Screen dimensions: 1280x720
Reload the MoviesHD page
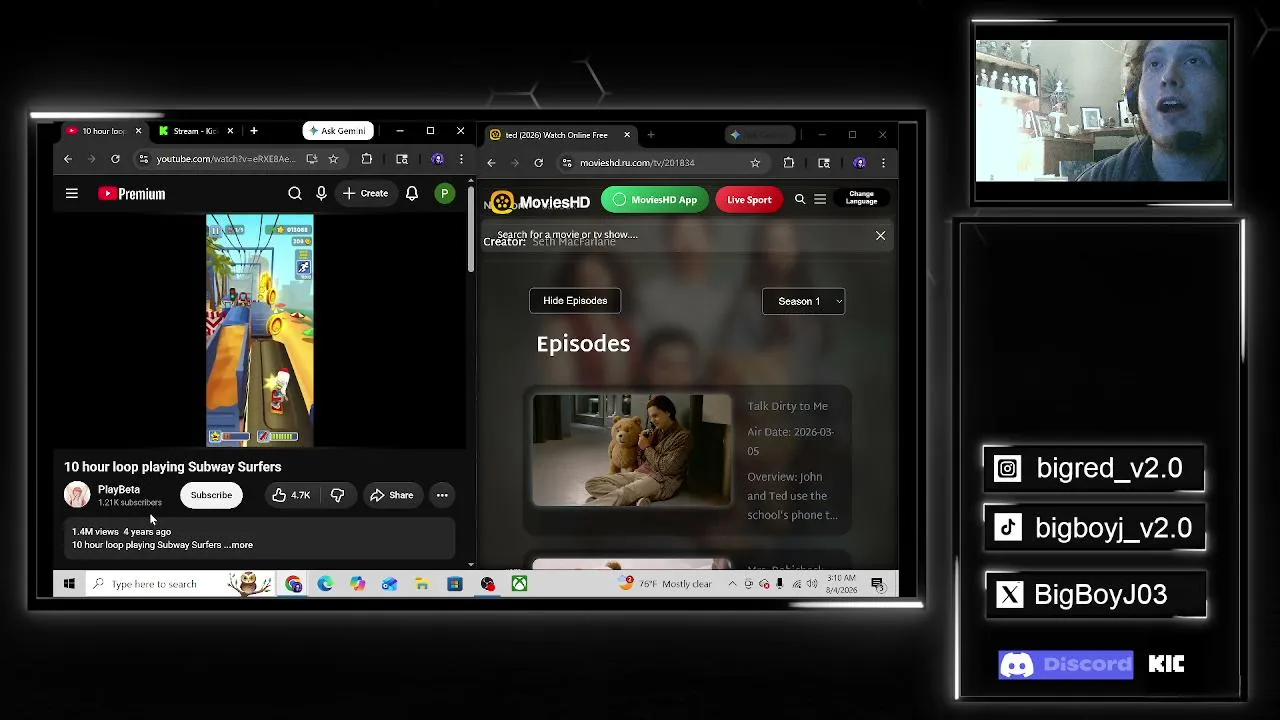pos(538,163)
